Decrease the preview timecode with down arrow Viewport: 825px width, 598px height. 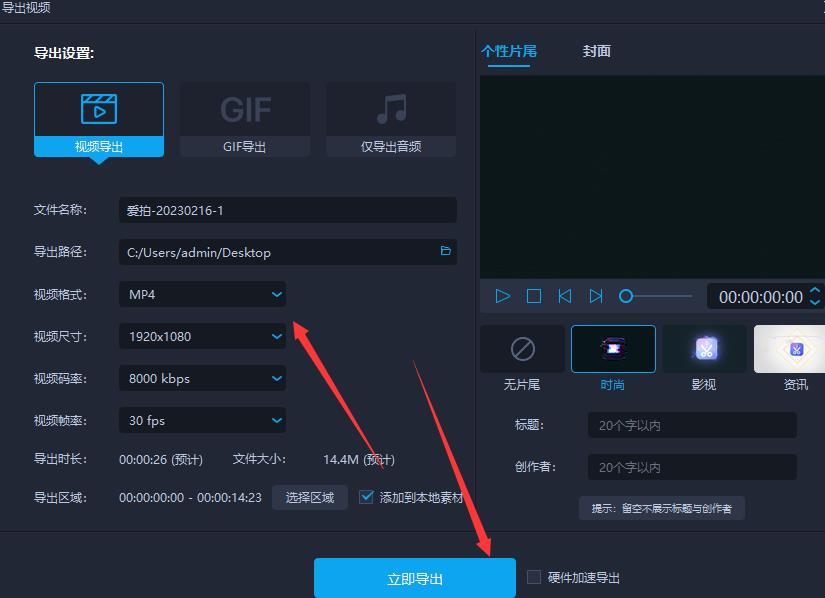[815, 302]
